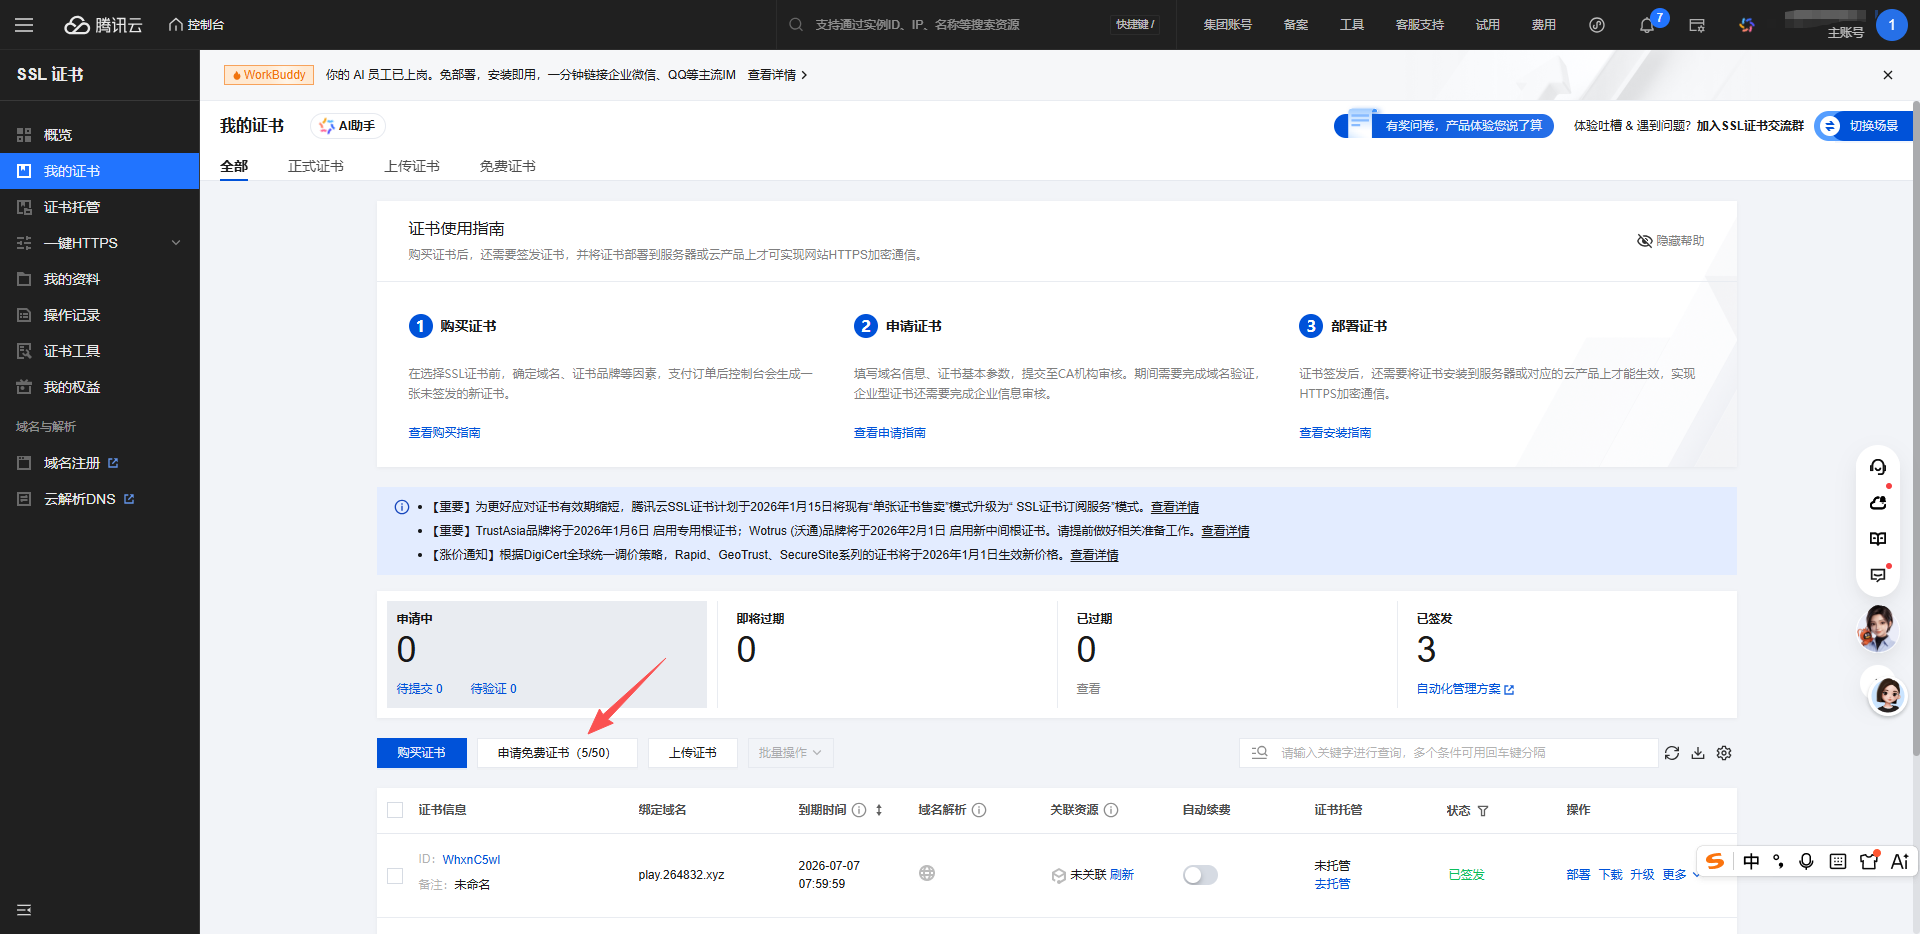Hide the guide with 隐藏帮助
This screenshot has height=934, width=1920.
pyautogui.click(x=1670, y=241)
